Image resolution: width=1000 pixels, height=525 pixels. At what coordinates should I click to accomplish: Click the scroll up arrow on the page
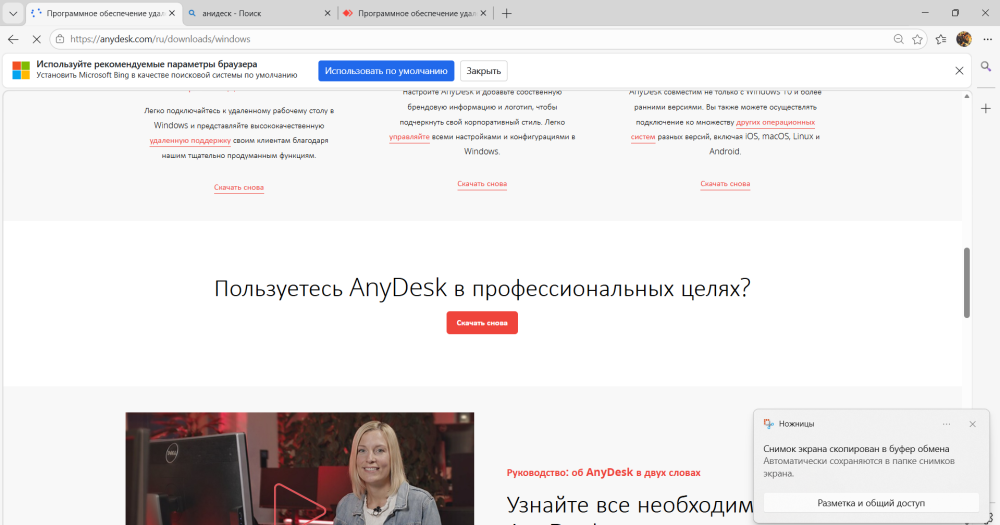(967, 96)
